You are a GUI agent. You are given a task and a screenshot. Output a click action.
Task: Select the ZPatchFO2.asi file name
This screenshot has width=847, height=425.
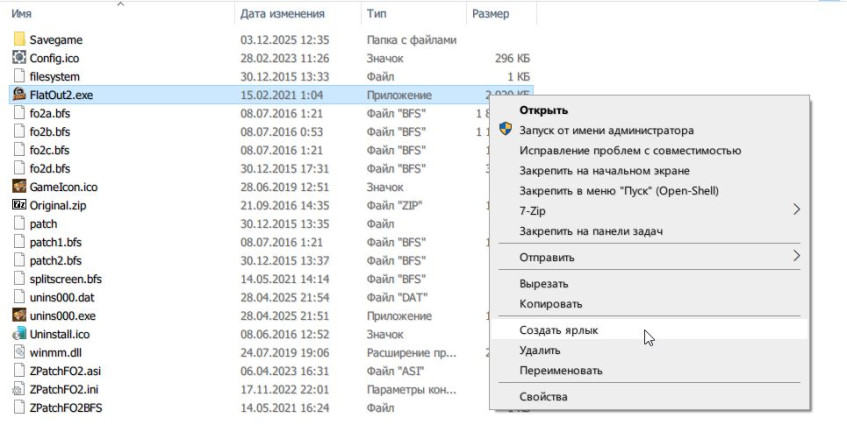click(65, 371)
